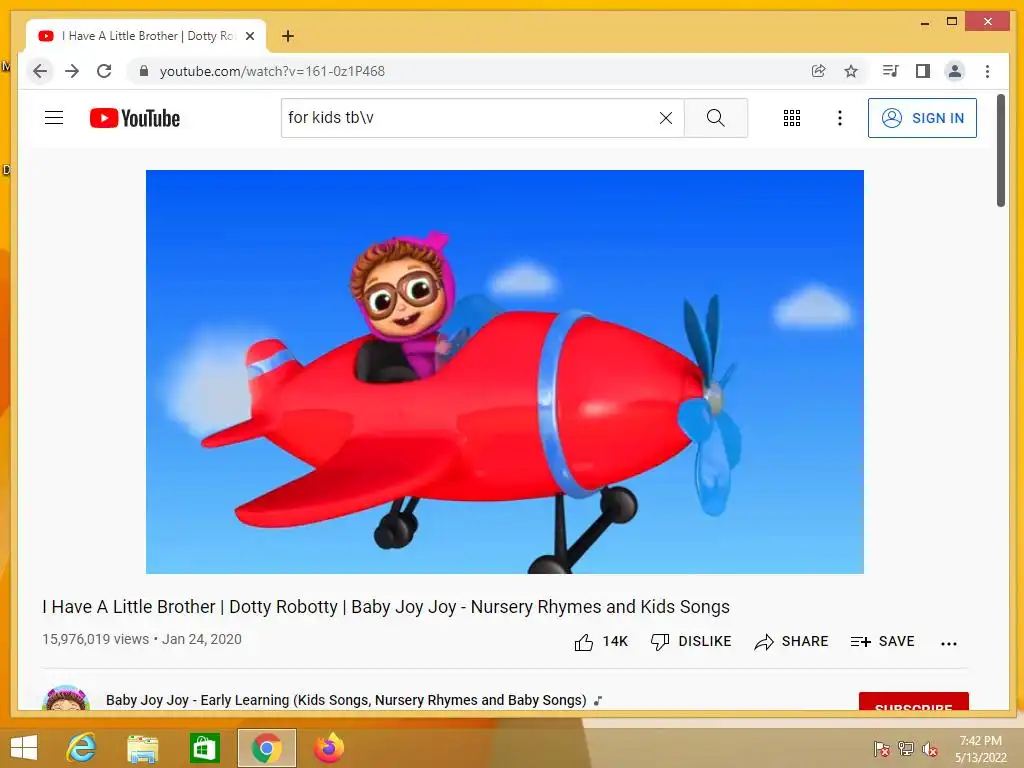The width and height of the screenshot is (1024, 768).
Task: Open Chrome's three-dot menu
Action: pos(987,71)
